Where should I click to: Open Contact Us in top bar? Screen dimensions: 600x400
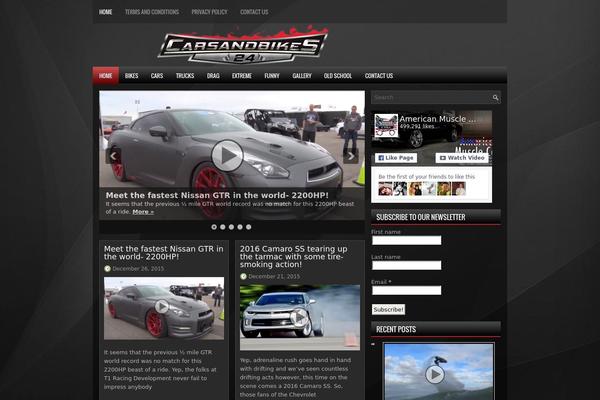pos(254,12)
